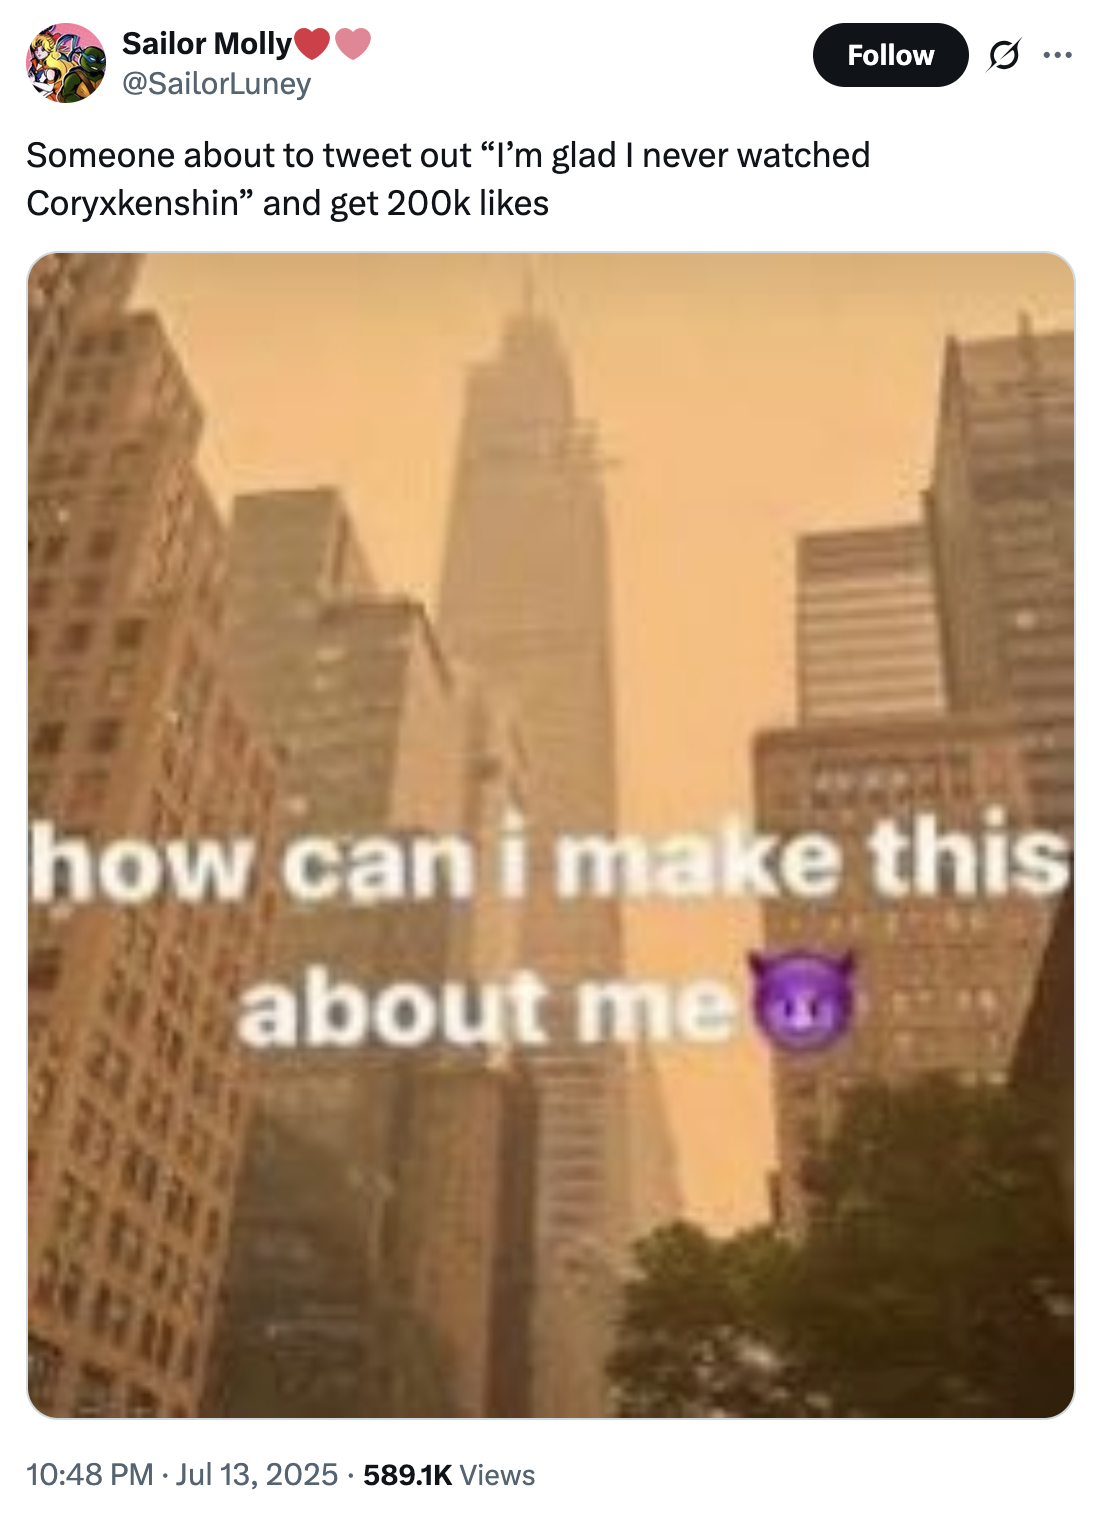
Task: Click the pink heart emoji beside the name
Action: (x=352, y=43)
